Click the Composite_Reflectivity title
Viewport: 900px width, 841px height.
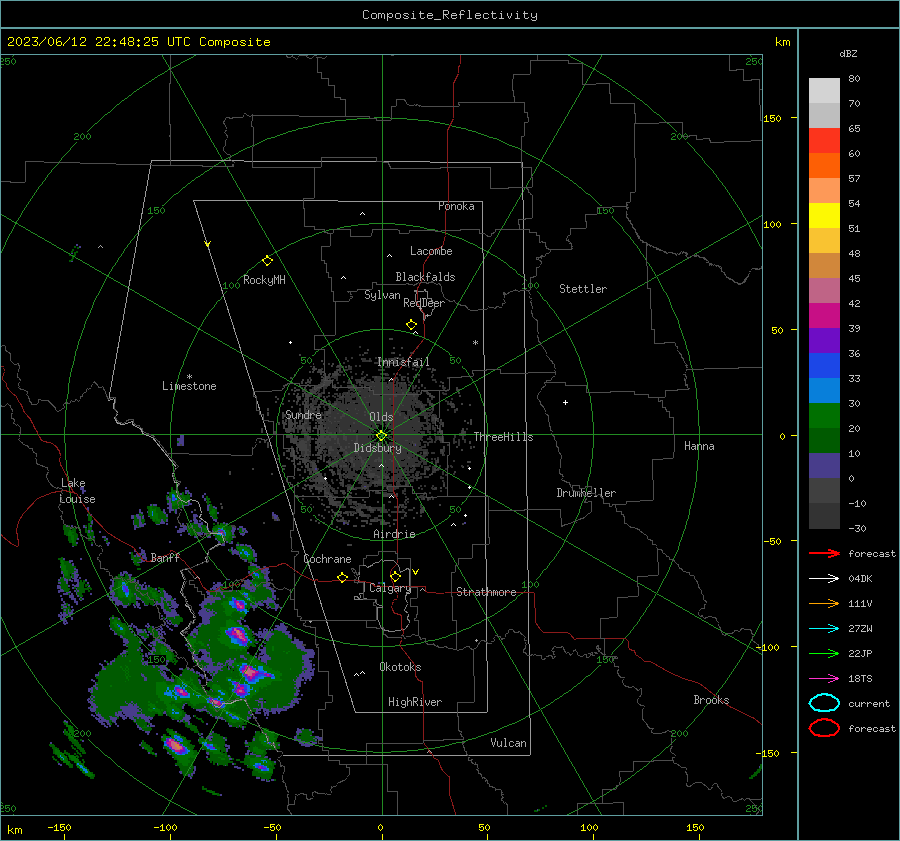[x=450, y=15]
